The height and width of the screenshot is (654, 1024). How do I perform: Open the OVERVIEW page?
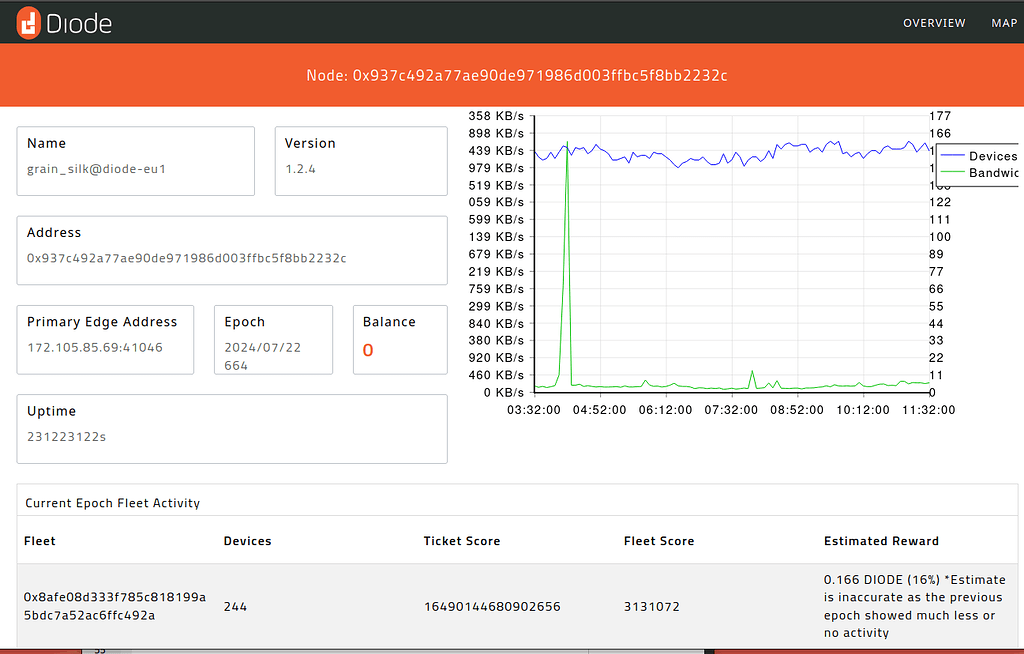pos(933,22)
